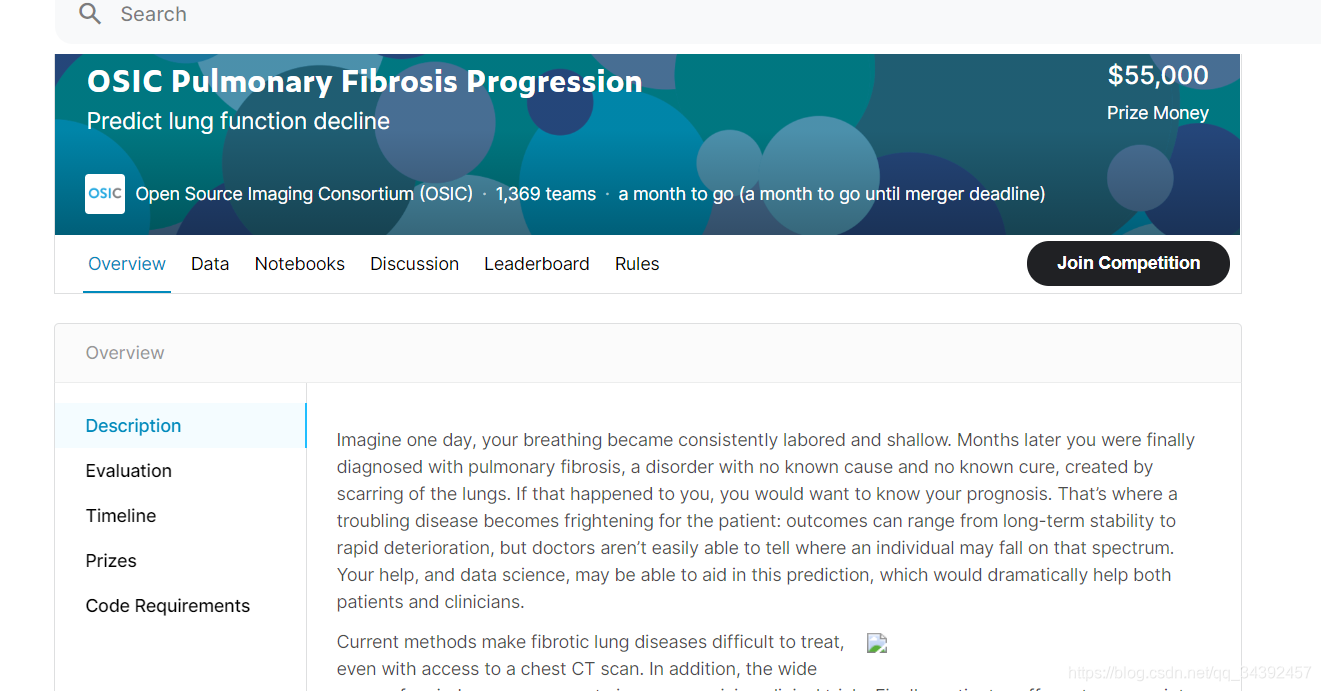Image resolution: width=1321 pixels, height=691 pixels.
Task: Open the Rules tab
Action: [637, 264]
